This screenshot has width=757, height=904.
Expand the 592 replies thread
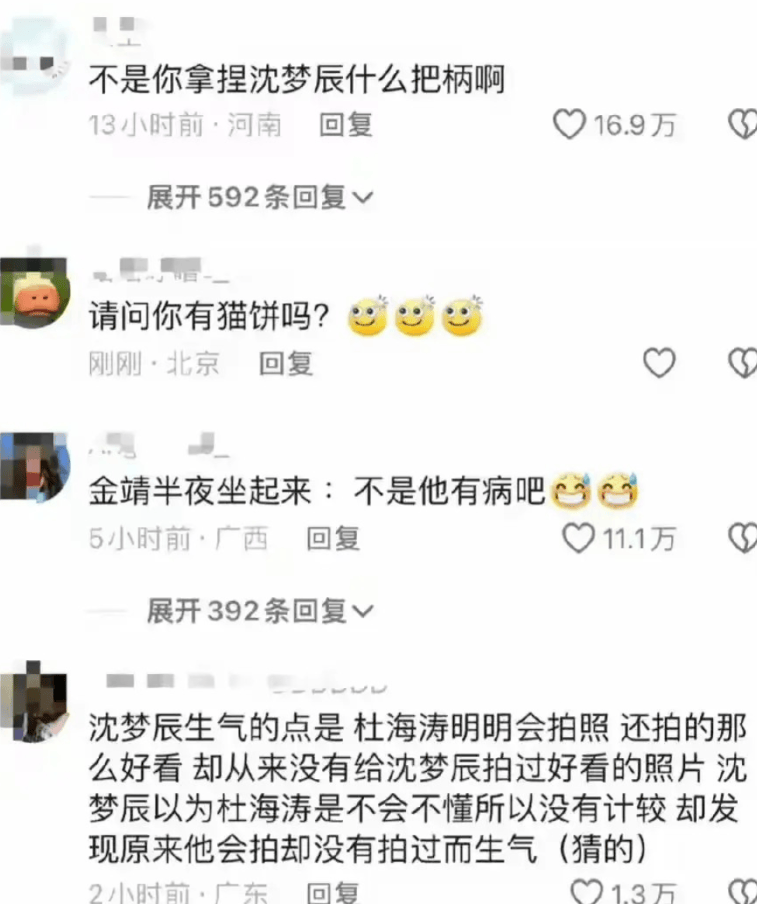click(260, 198)
